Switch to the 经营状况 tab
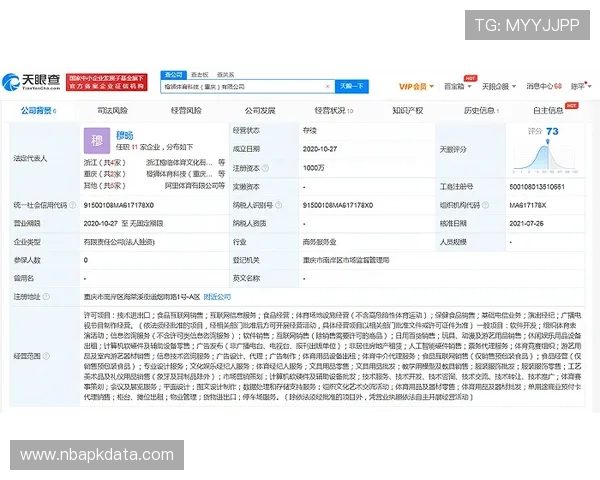 pyautogui.click(x=334, y=111)
